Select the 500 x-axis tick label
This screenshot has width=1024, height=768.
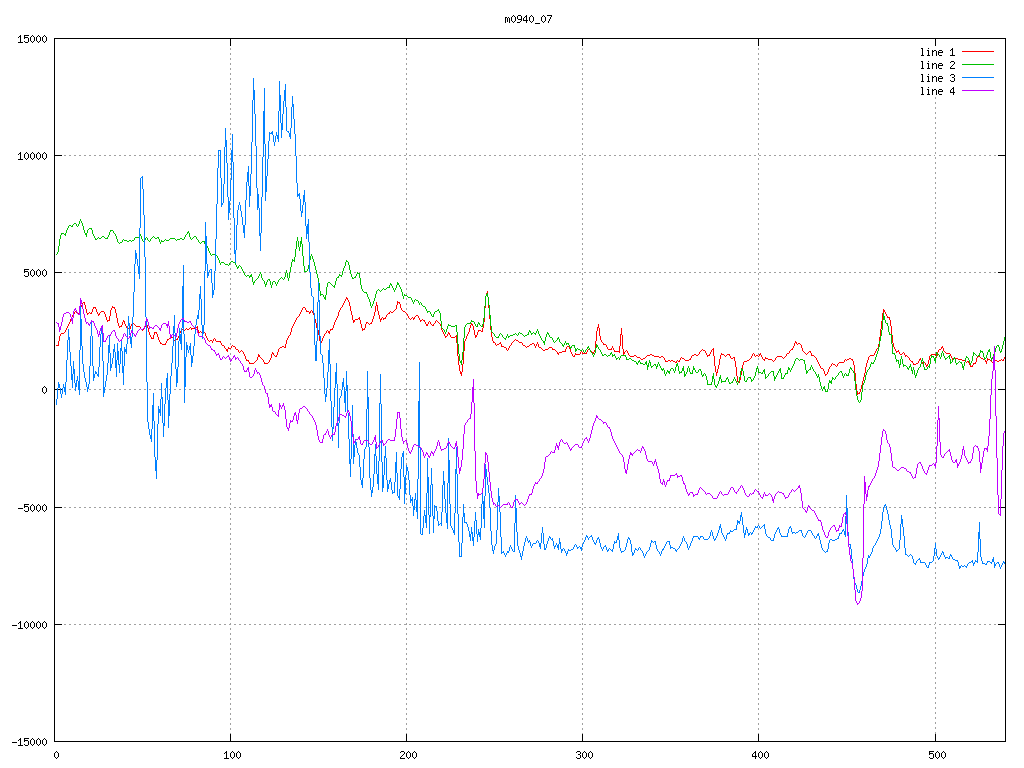click(935, 755)
